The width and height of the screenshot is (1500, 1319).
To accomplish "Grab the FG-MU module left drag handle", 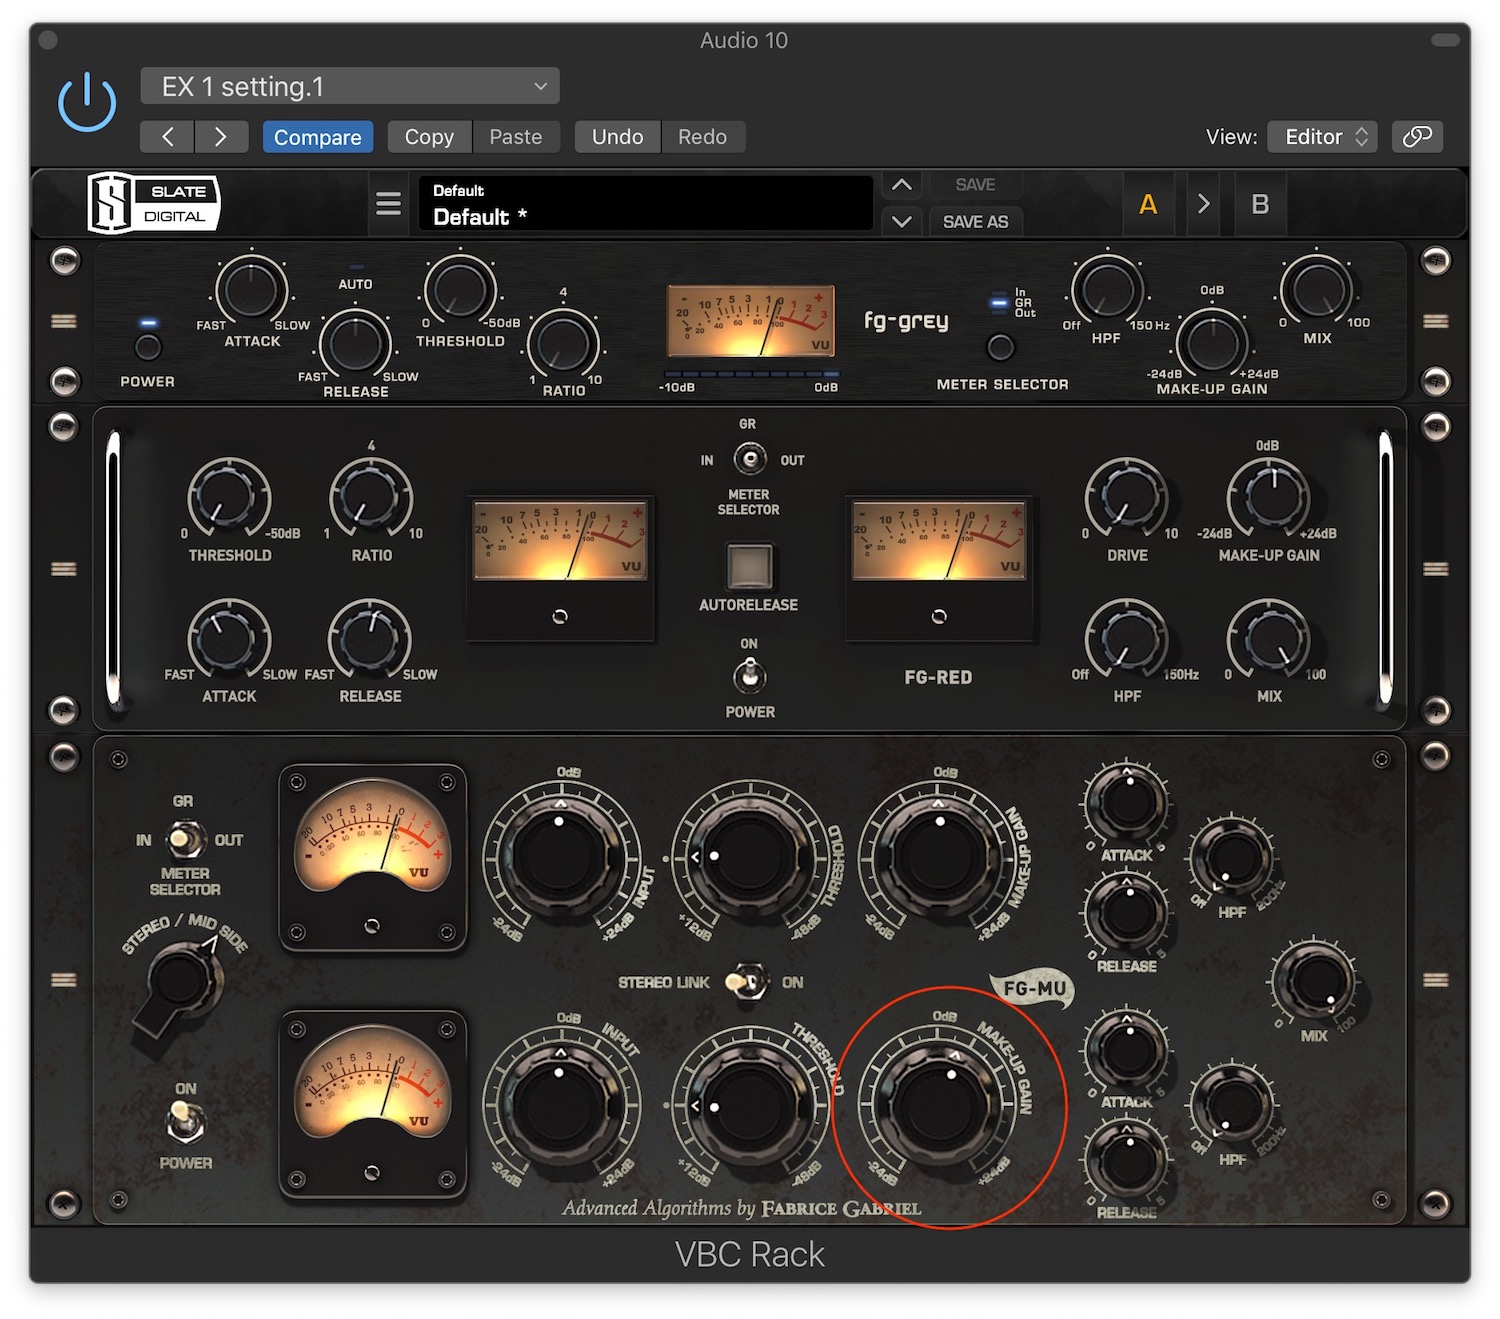I will [x=64, y=980].
